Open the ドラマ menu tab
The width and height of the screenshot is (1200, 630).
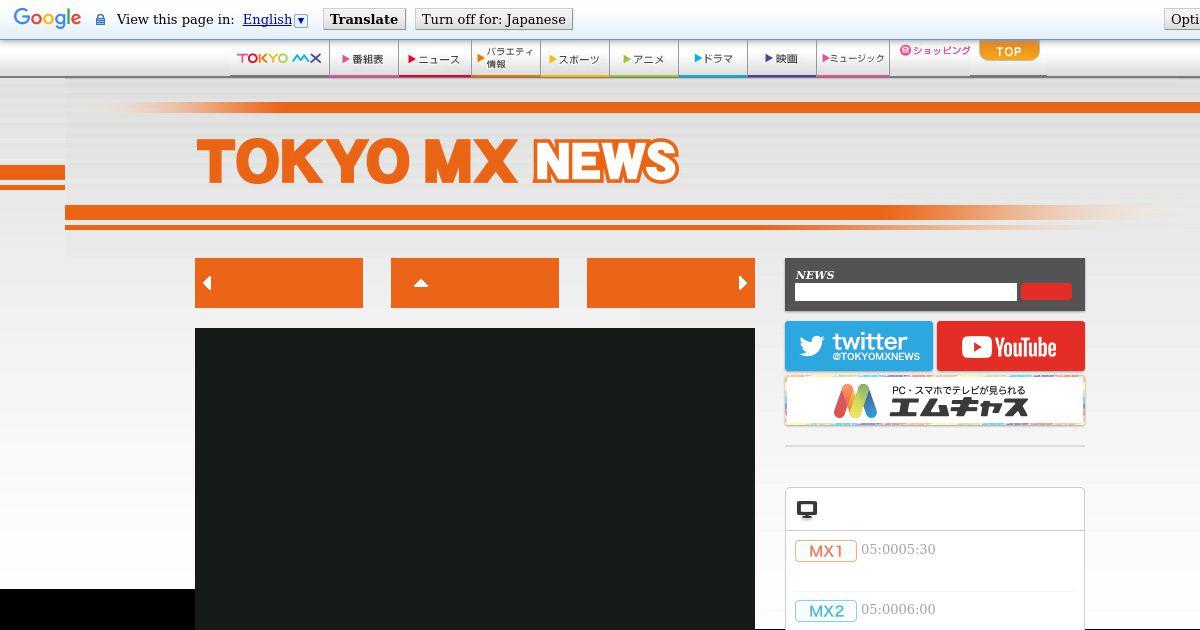pyautogui.click(x=713, y=59)
